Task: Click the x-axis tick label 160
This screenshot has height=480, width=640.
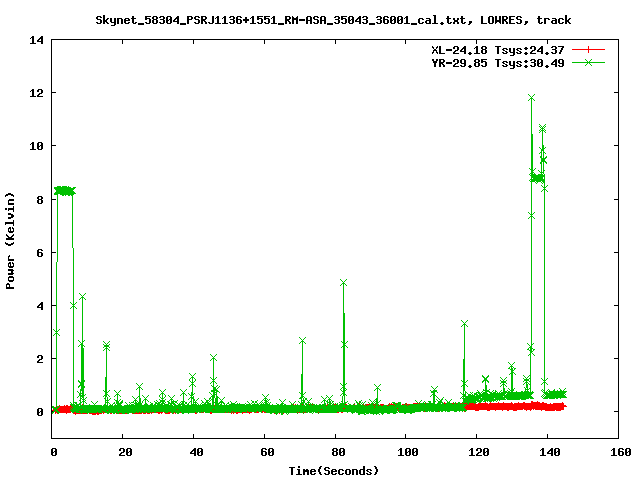Action: [x=621, y=452]
